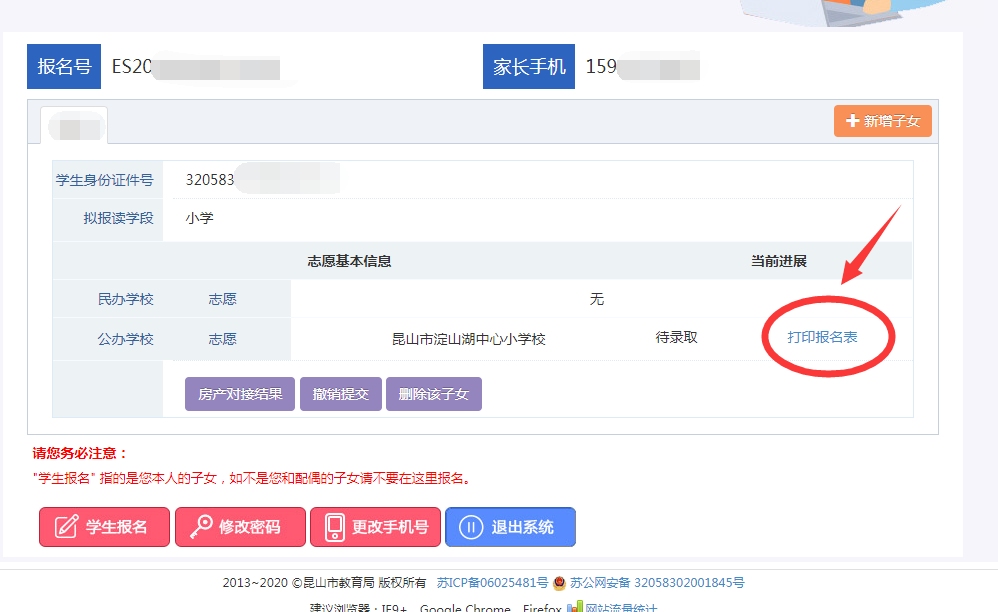Image resolution: width=998 pixels, height=612 pixels.
Task: Add a child with 新增子女 button
Action: (883, 121)
